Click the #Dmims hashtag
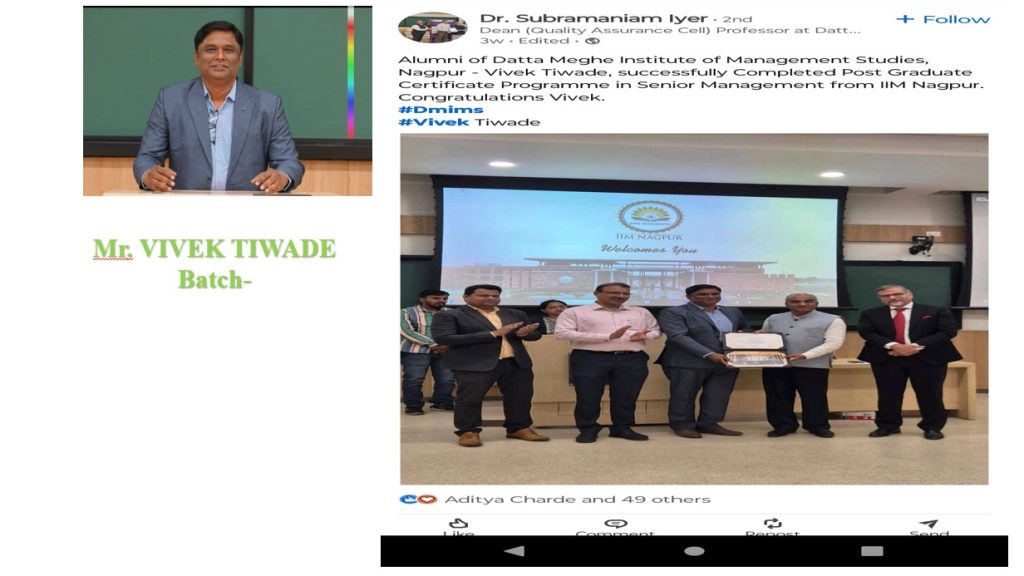The image size is (1024, 576). coord(441,110)
